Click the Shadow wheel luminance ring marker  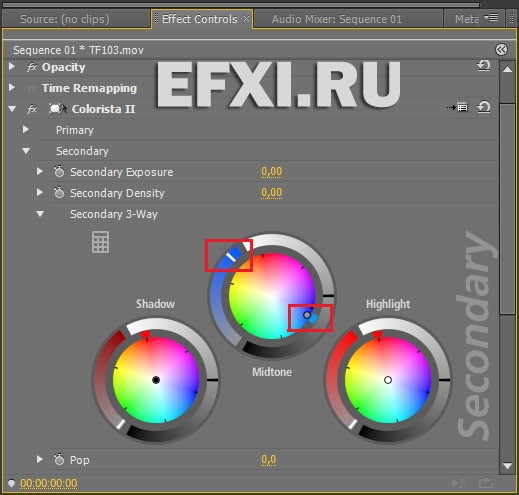coord(212,380)
